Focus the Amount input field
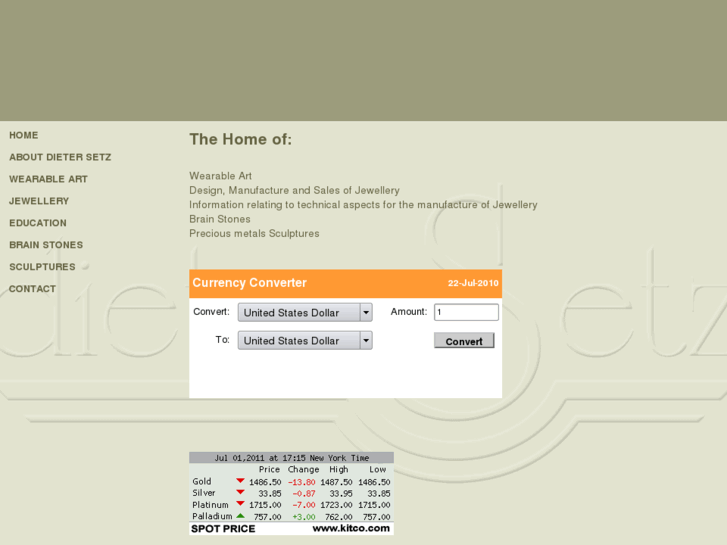The height and width of the screenshot is (545, 727). tap(466, 312)
